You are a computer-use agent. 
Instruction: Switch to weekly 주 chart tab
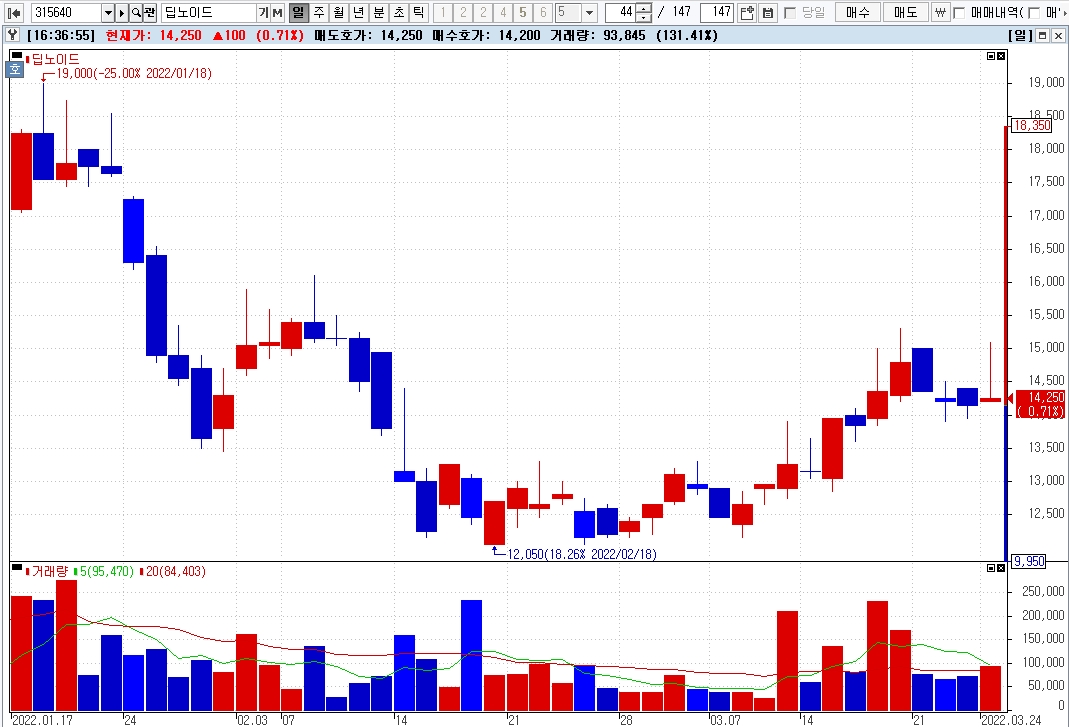[x=319, y=12]
